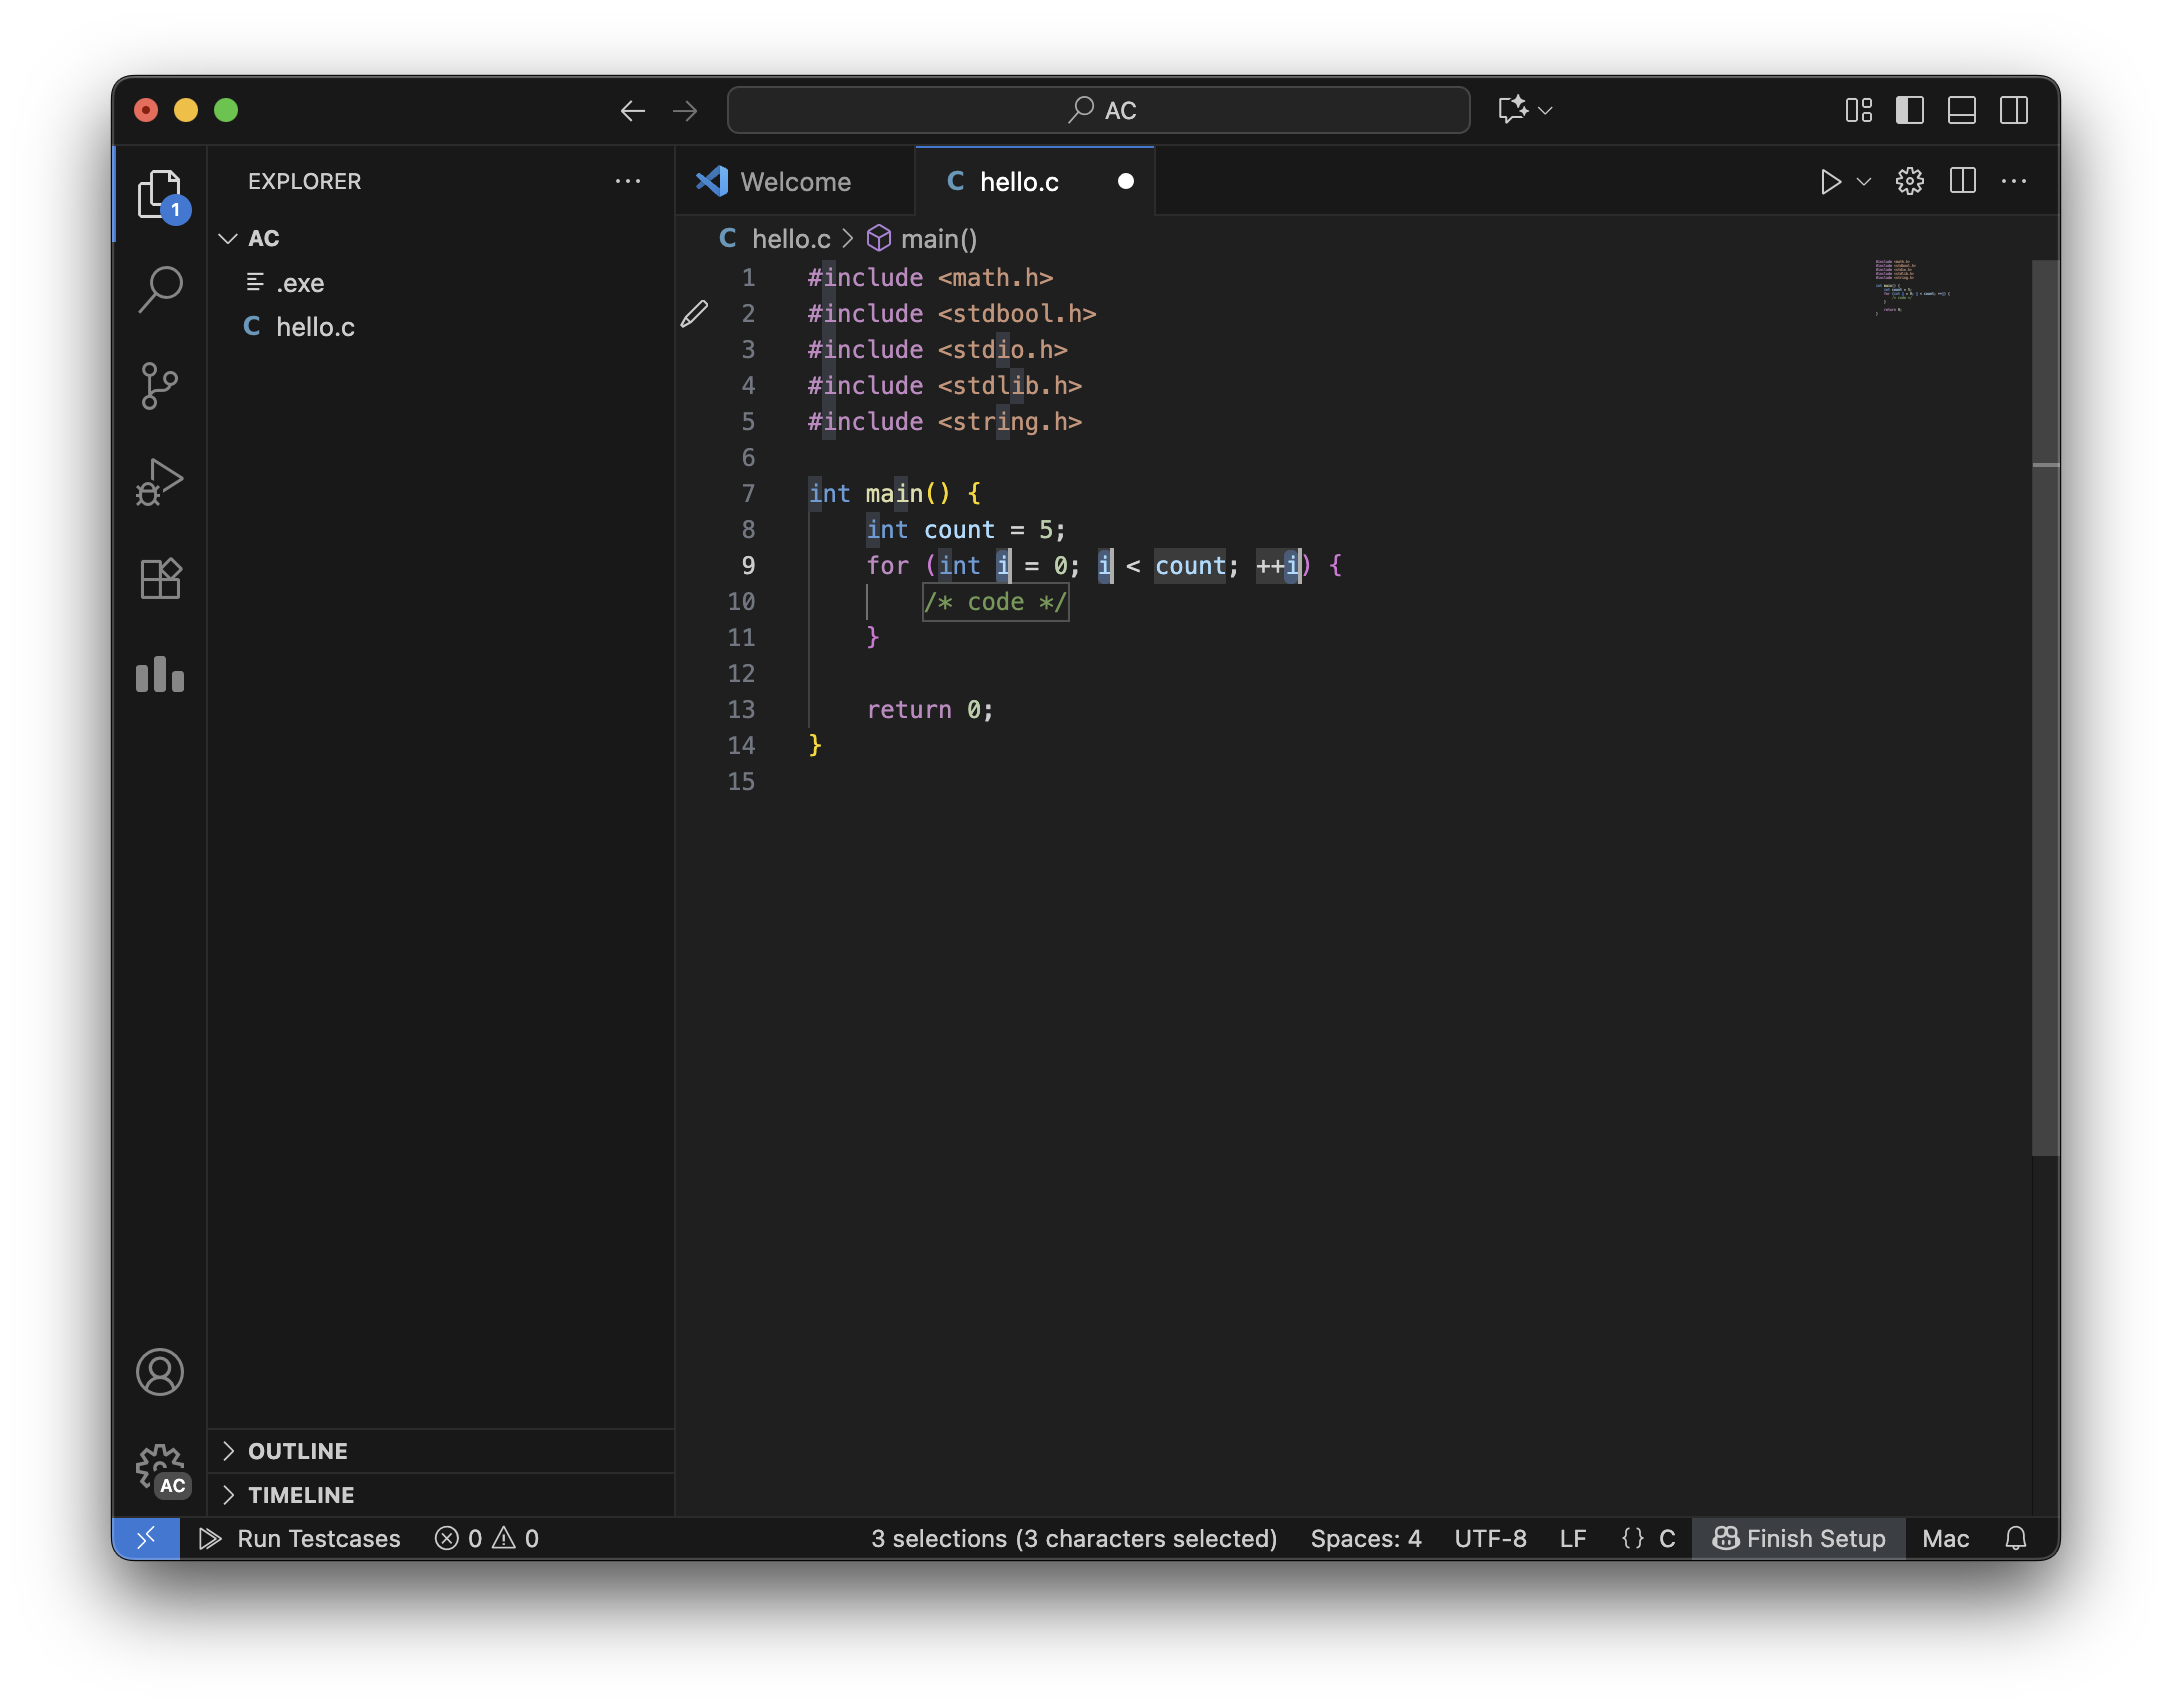Expand the TIMELINE section
The image size is (2172, 1708).
pos(300,1495)
